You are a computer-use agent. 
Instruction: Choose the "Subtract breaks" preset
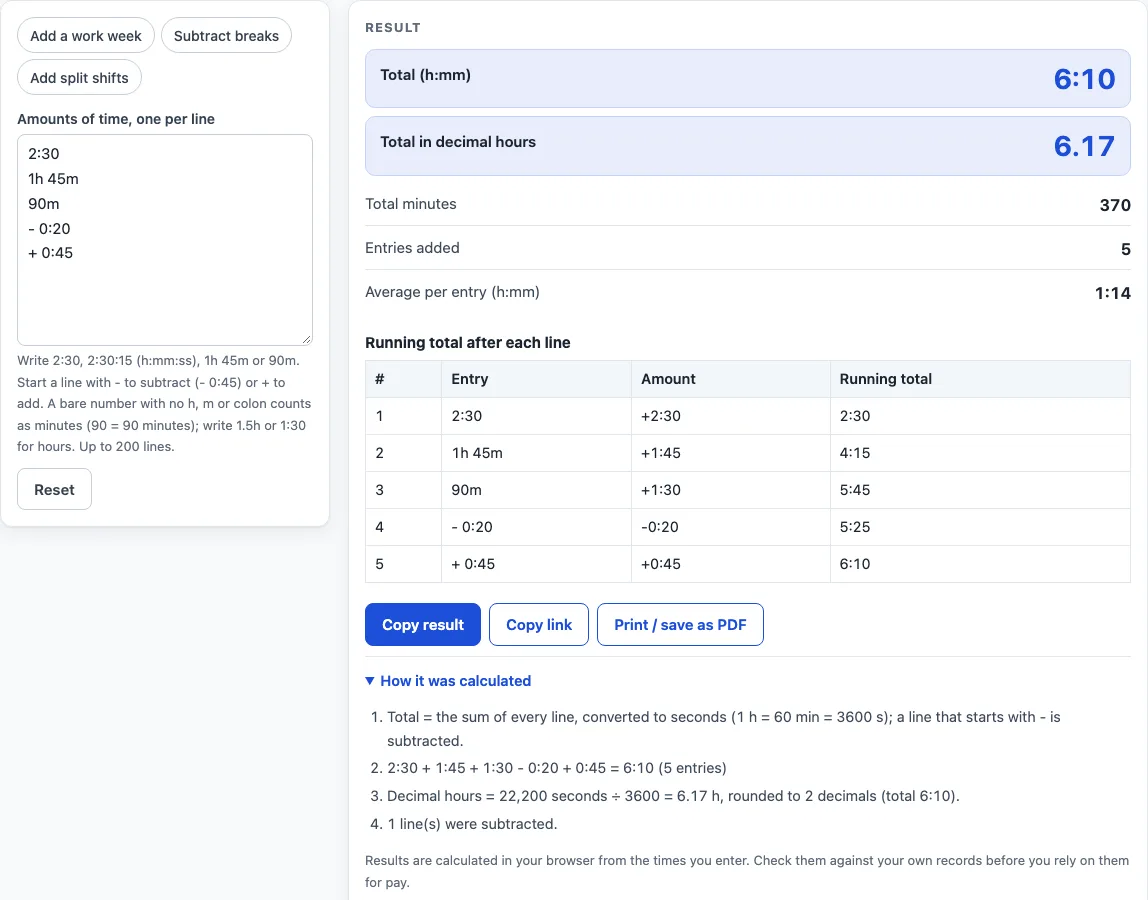226,36
